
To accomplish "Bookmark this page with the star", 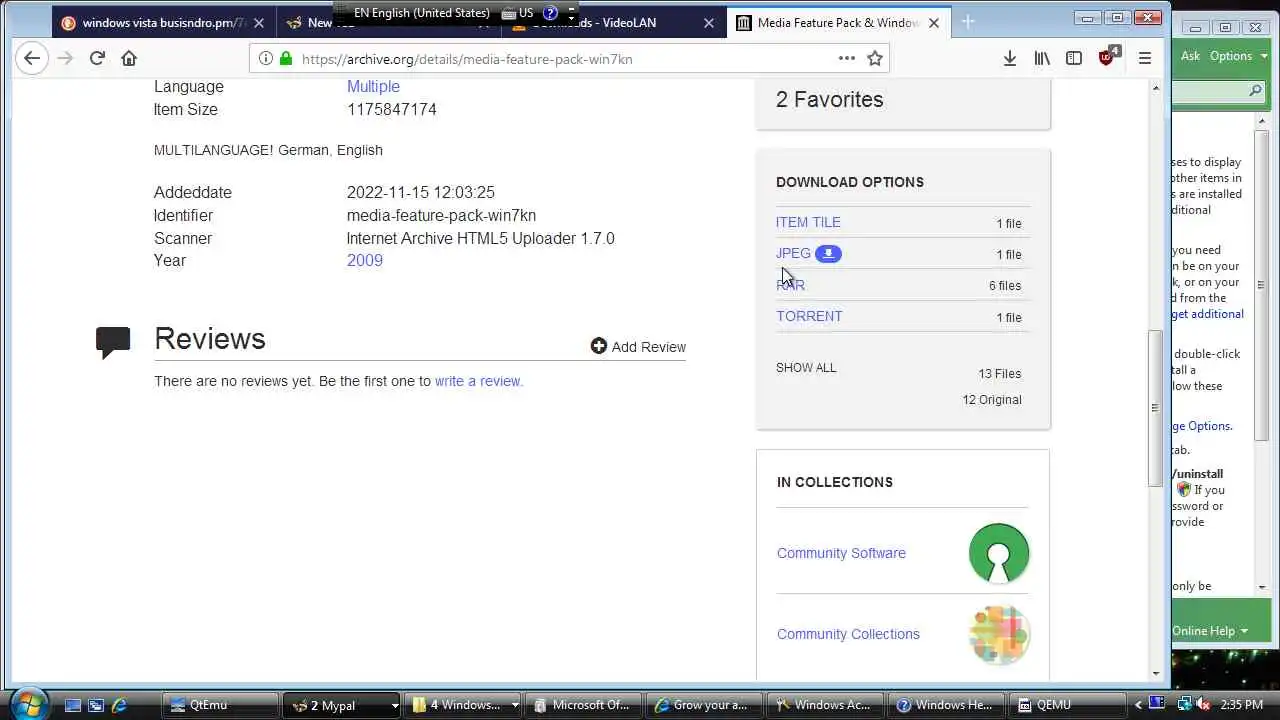I will tap(875, 59).
